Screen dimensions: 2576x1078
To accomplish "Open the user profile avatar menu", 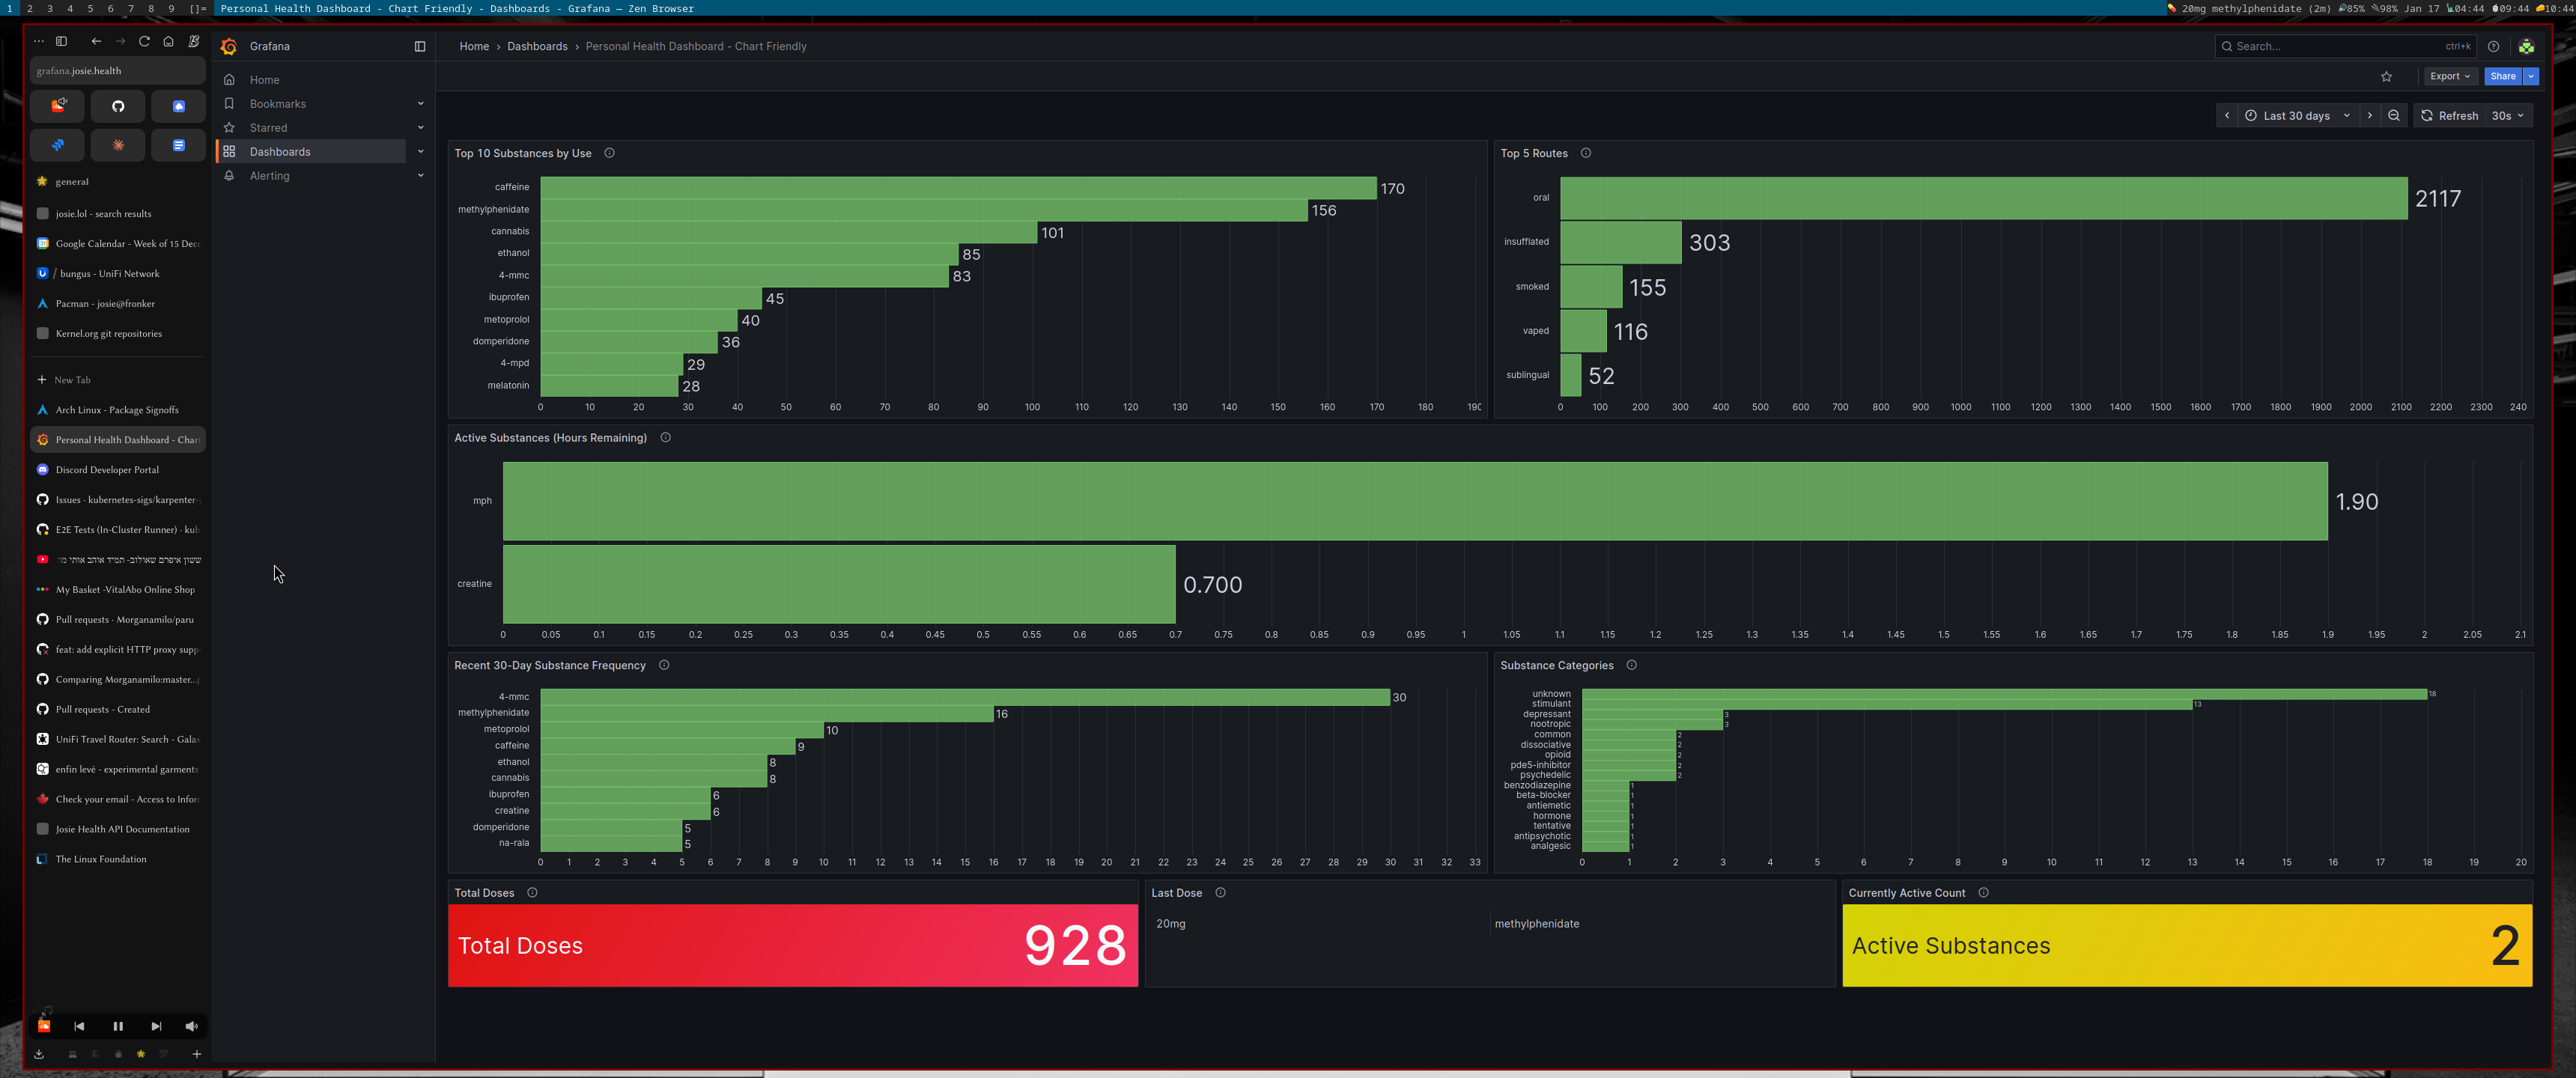I will point(2526,46).
